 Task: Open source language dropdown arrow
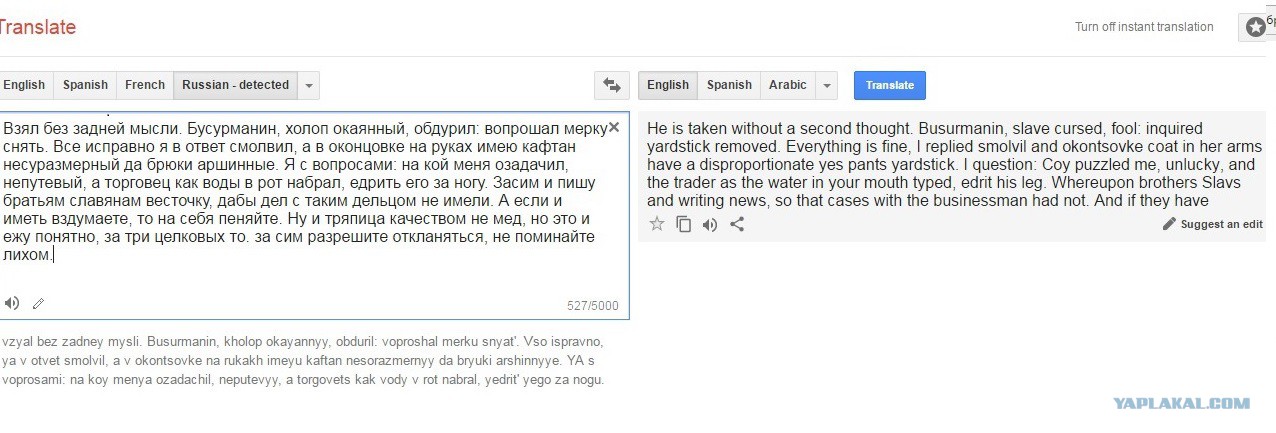309,85
